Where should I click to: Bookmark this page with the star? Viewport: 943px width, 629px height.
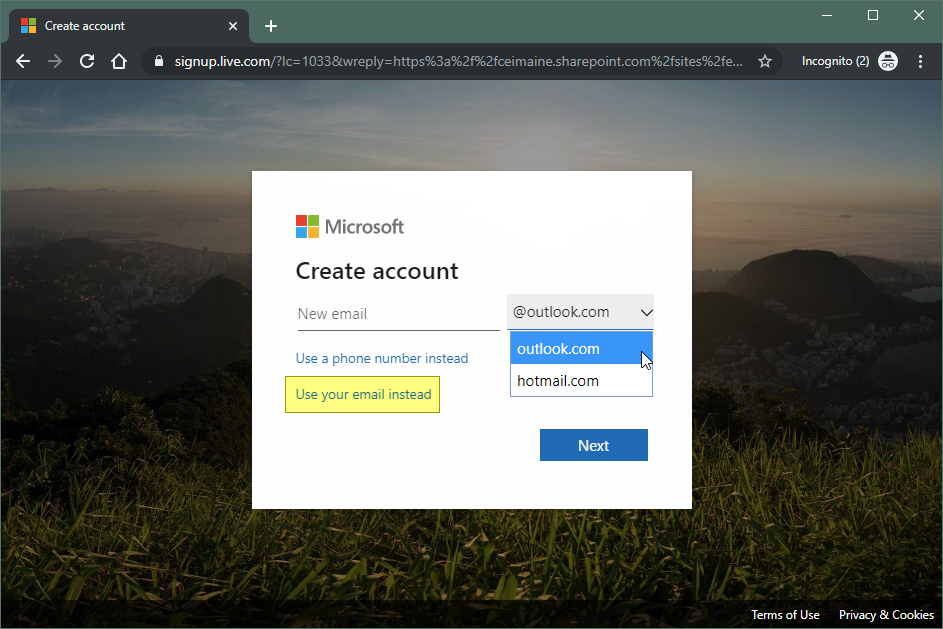pos(764,61)
